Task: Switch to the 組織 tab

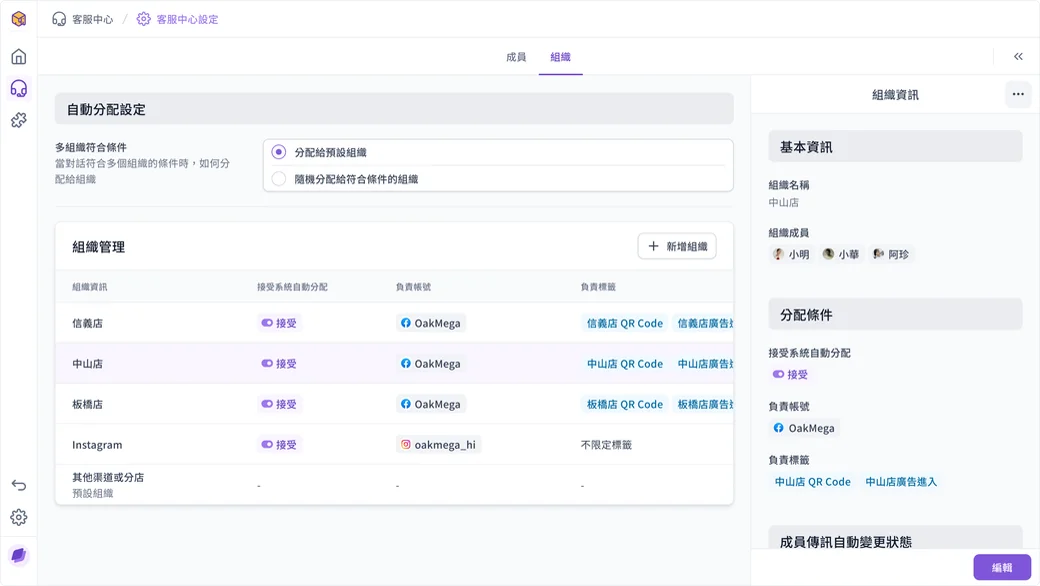Action: 560,57
